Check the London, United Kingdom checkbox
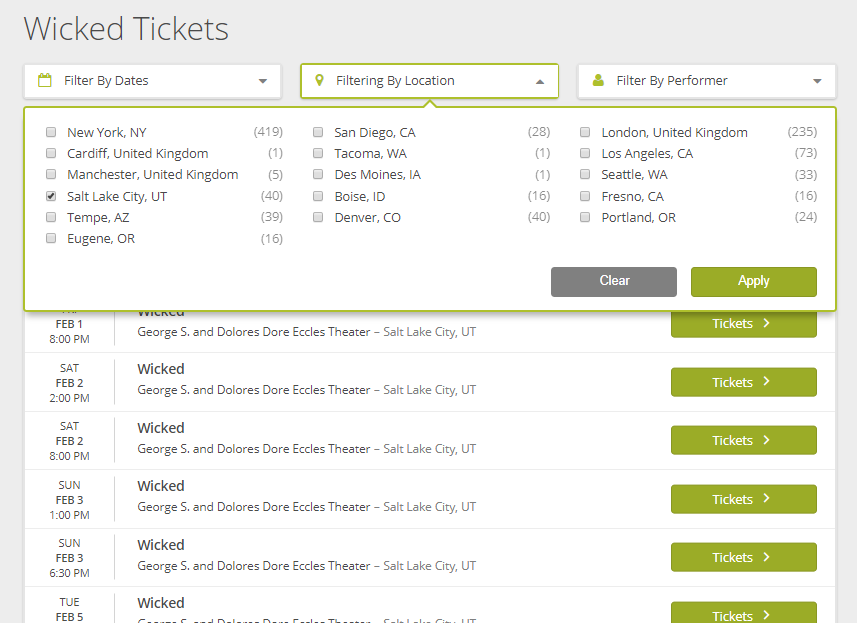Image resolution: width=857 pixels, height=623 pixels. [x=585, y=132]
